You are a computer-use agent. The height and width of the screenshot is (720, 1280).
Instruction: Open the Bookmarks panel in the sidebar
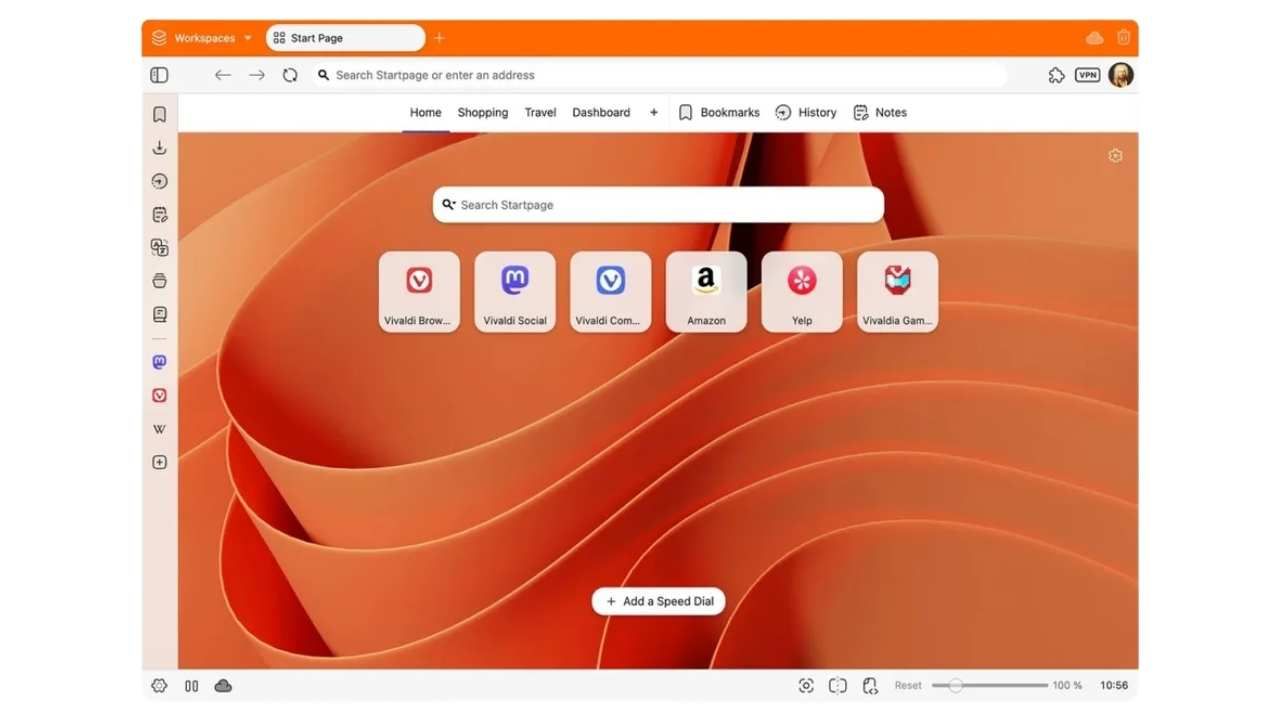click(x=159, y=113)
